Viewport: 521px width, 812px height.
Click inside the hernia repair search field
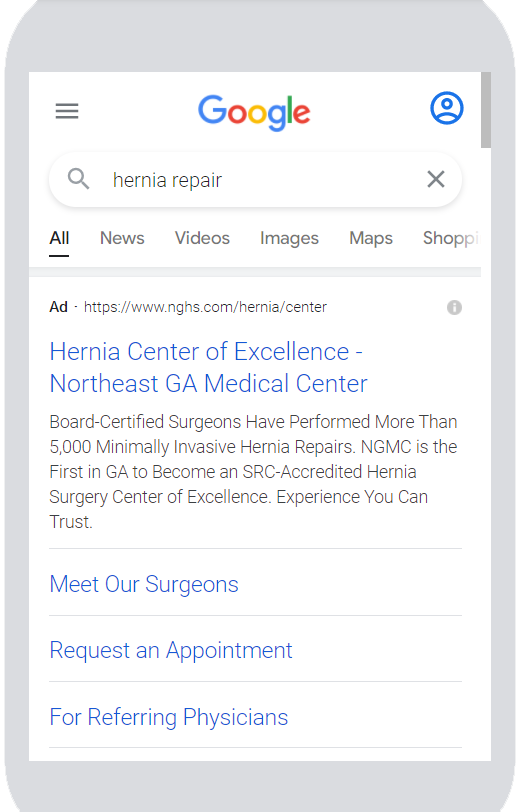click(255, 180)
